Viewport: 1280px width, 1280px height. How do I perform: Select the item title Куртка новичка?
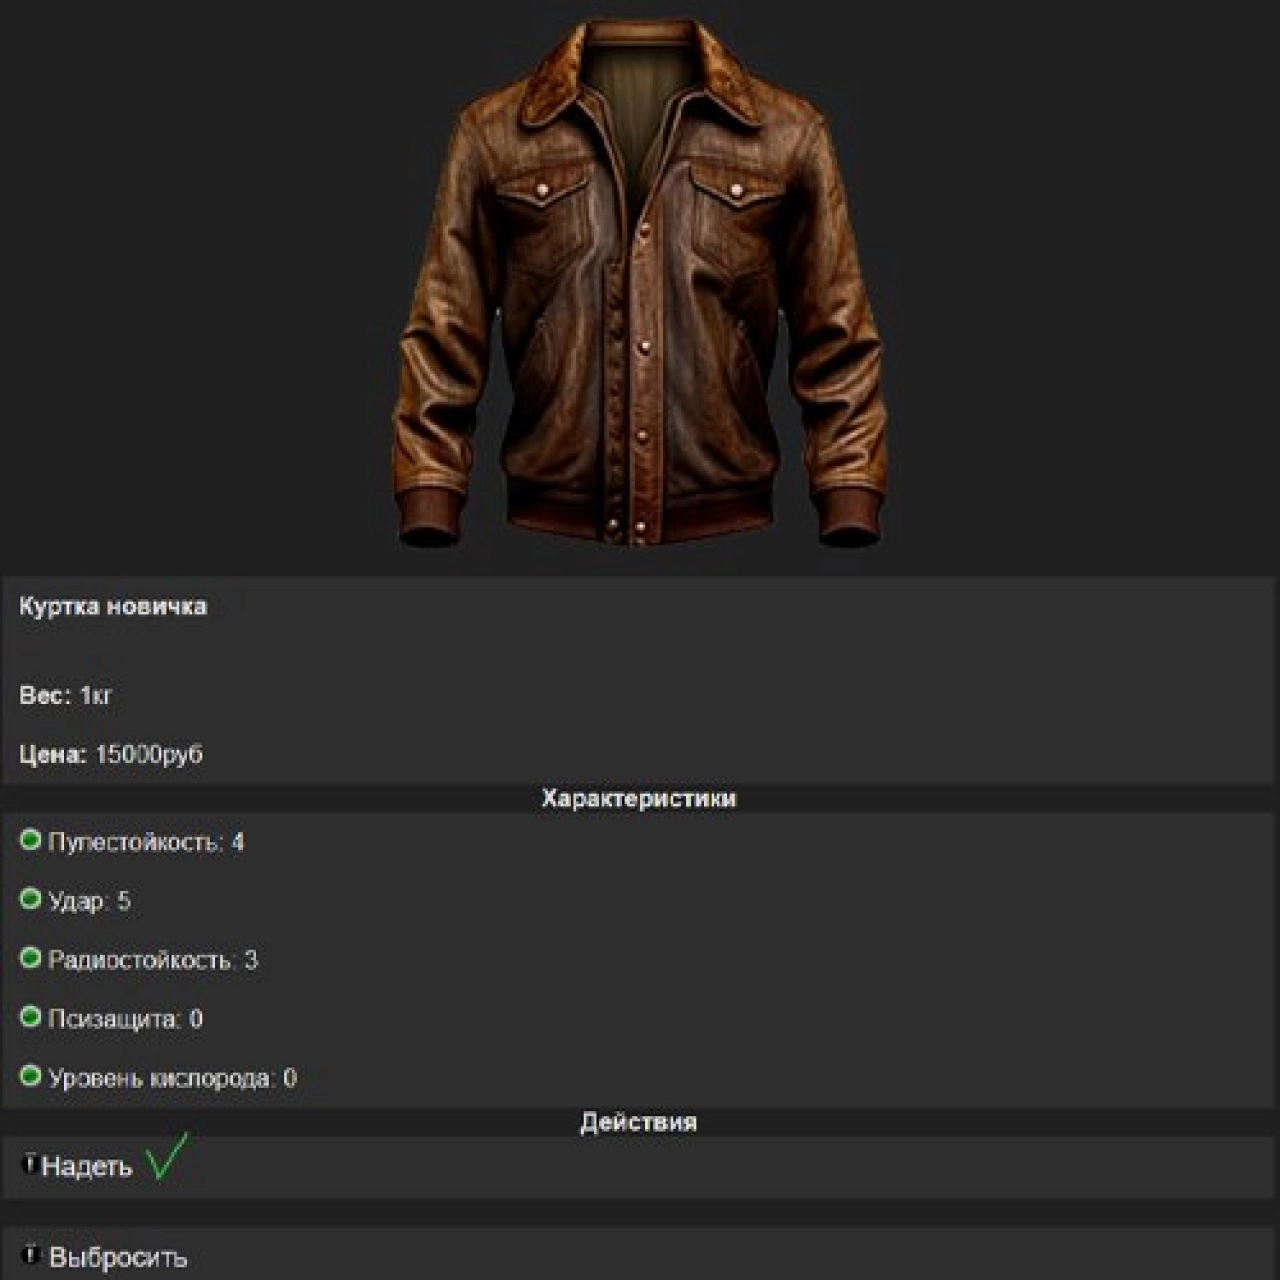(x=113, y=606)
